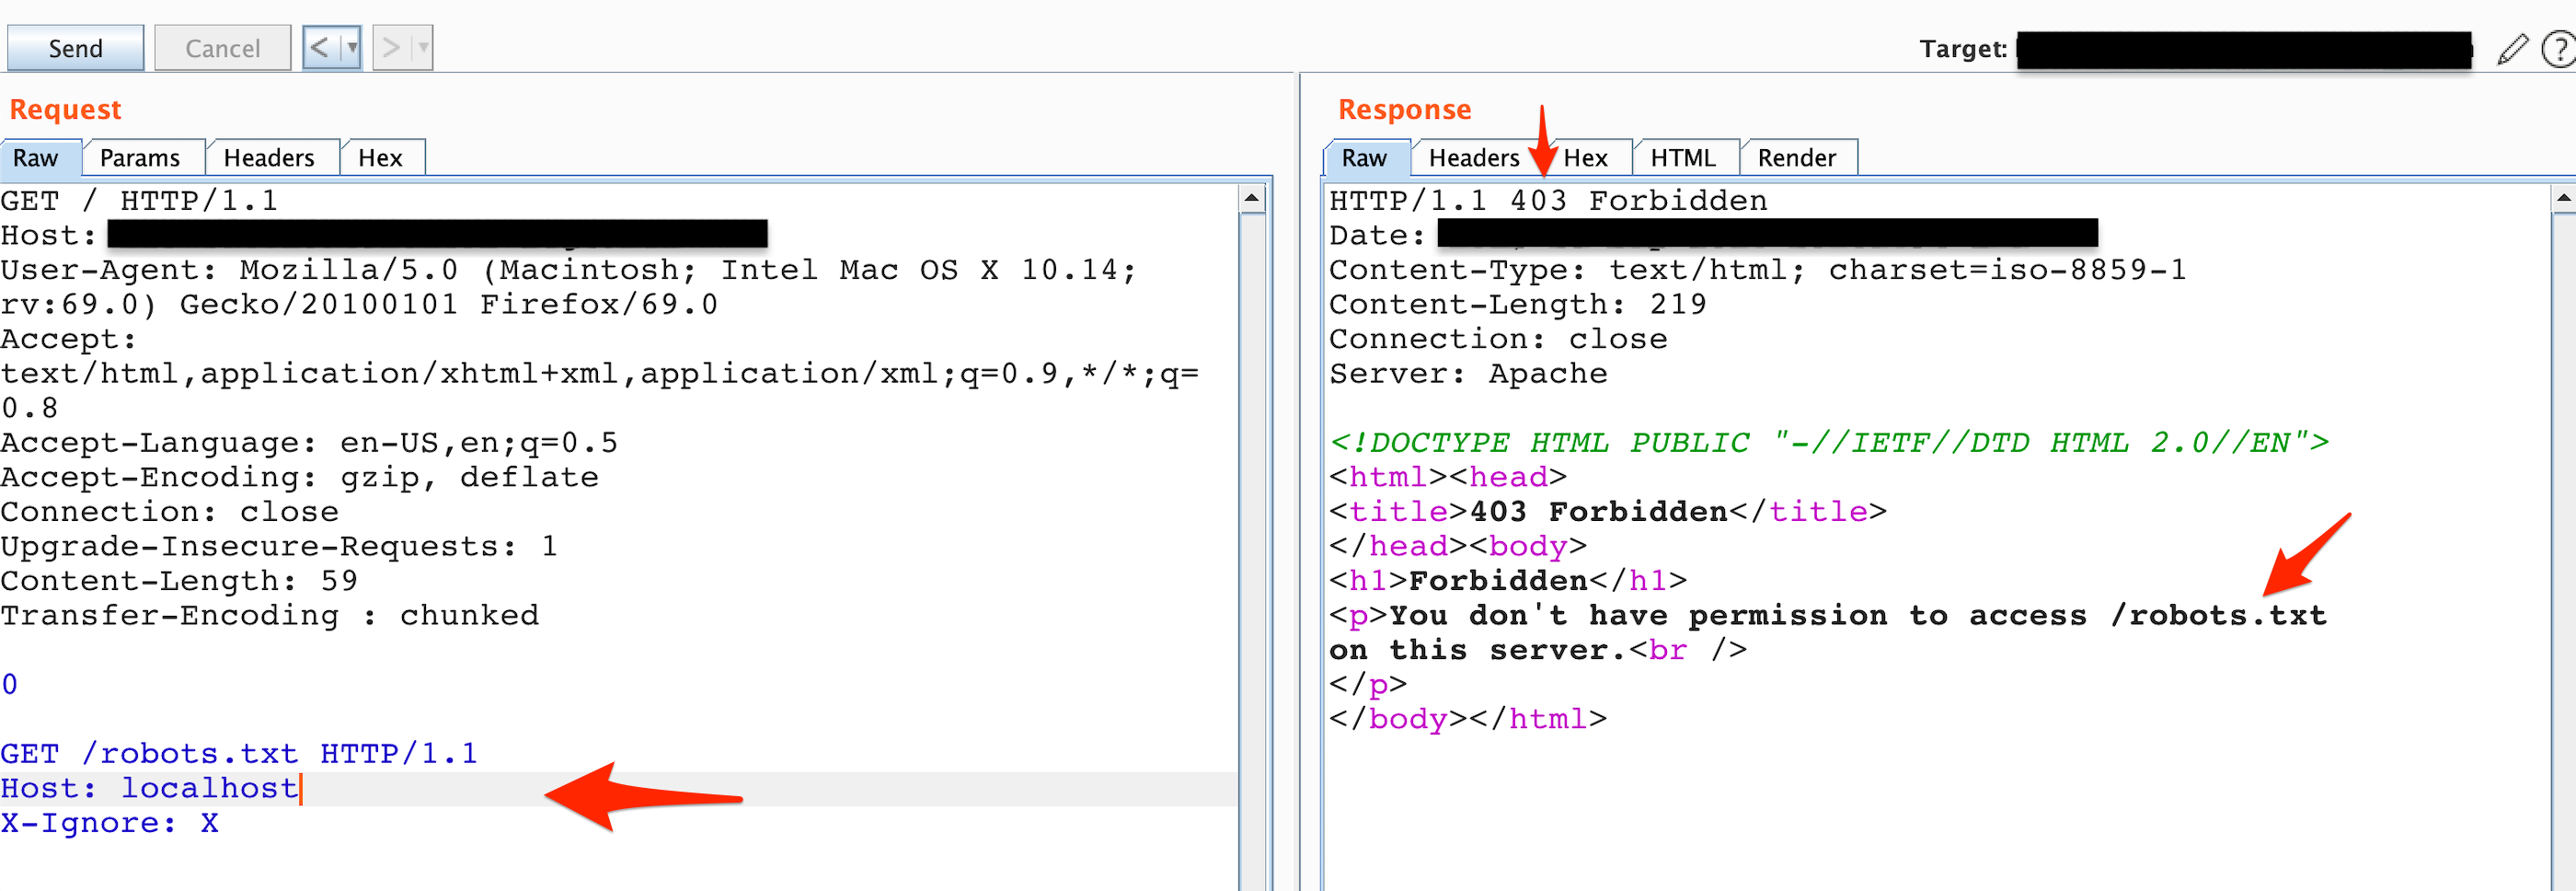The width and height of the screenshot is (2576, 891).
Task: Open the Response Render tab
Action: tap(1796, 158)
